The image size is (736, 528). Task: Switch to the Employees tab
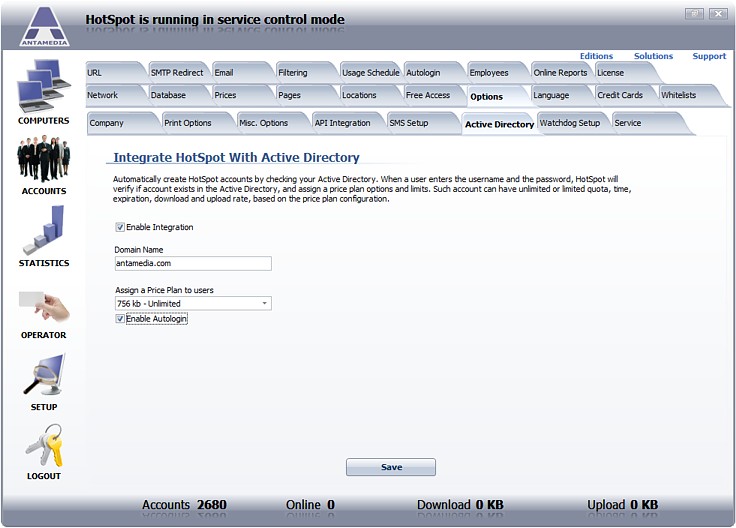point(496,73)
